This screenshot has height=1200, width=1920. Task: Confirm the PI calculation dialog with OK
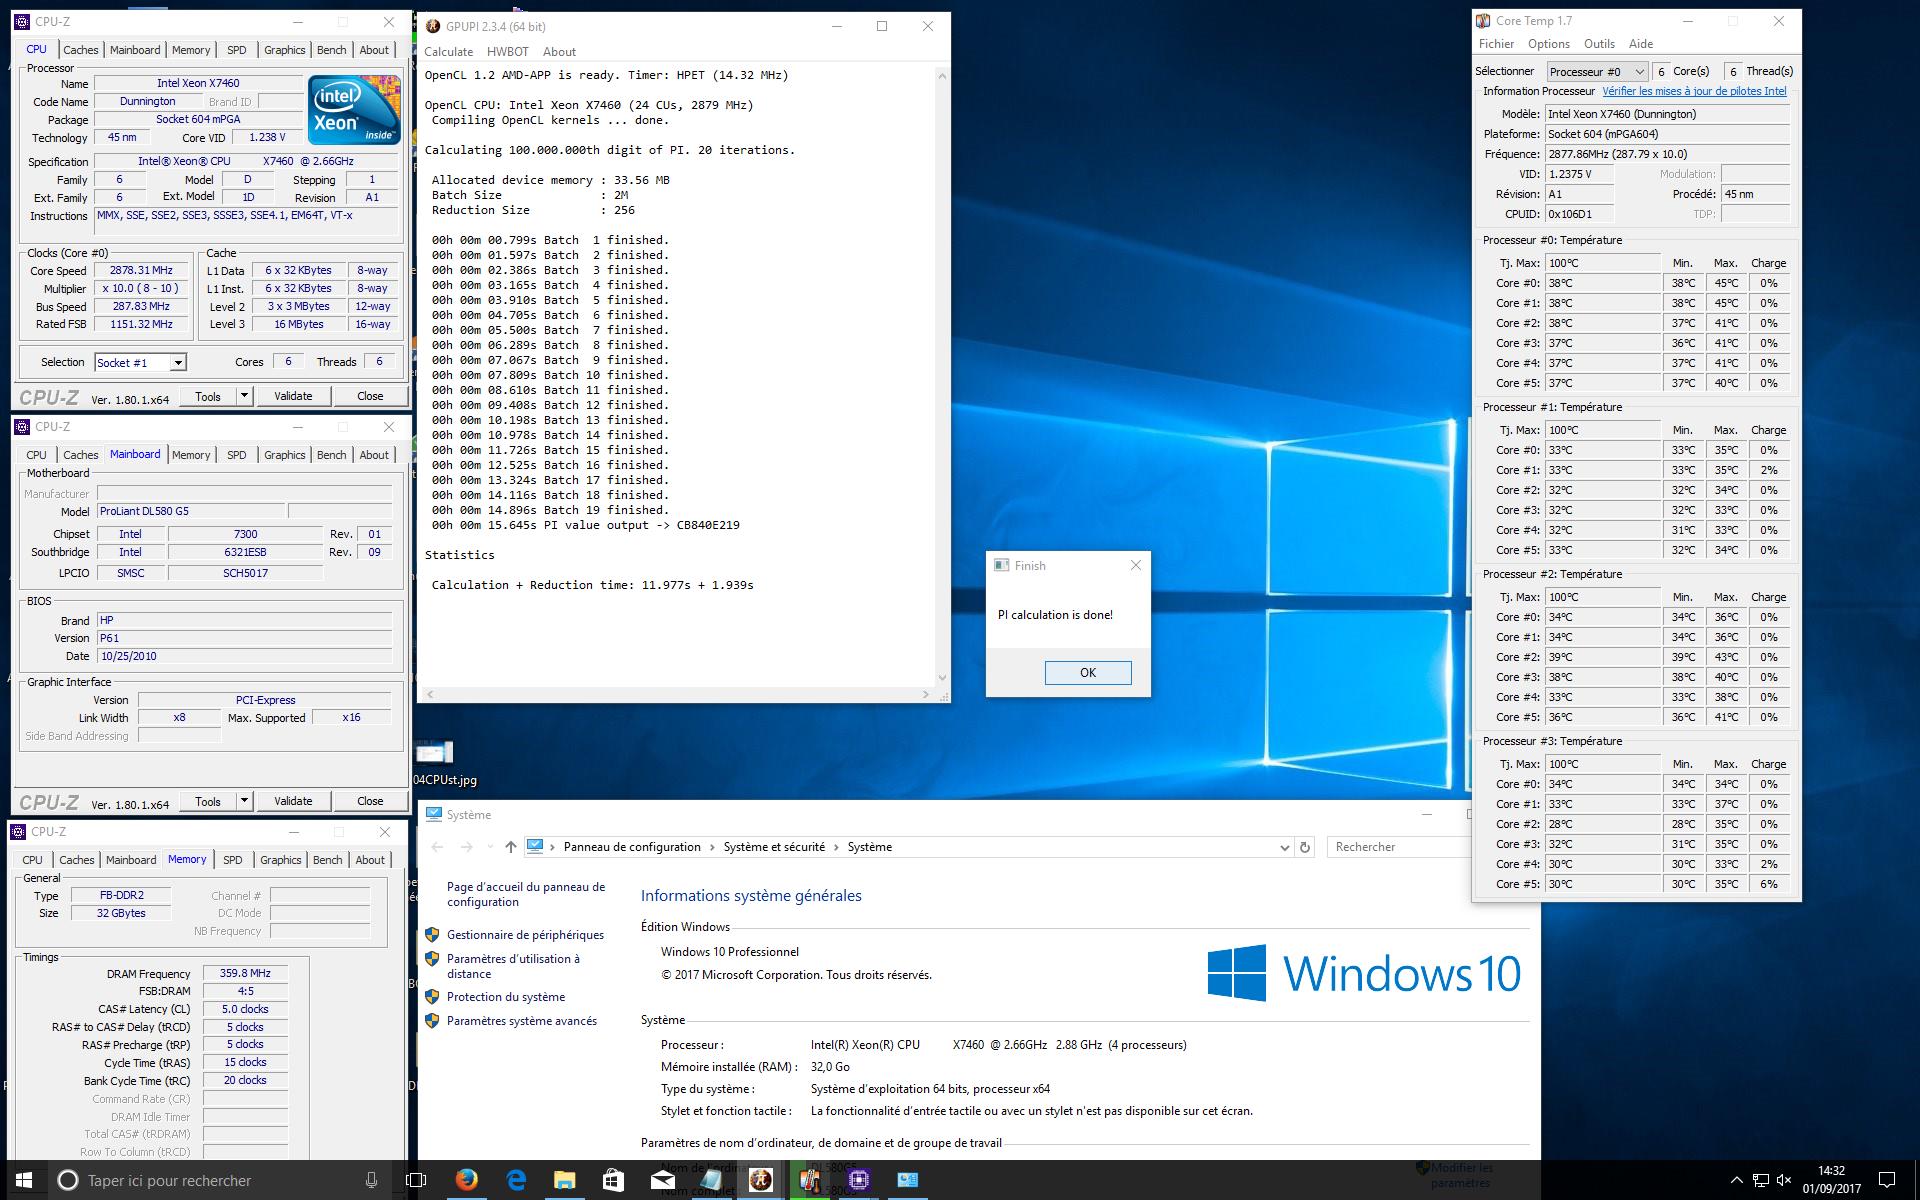(x=1088, y=673)
